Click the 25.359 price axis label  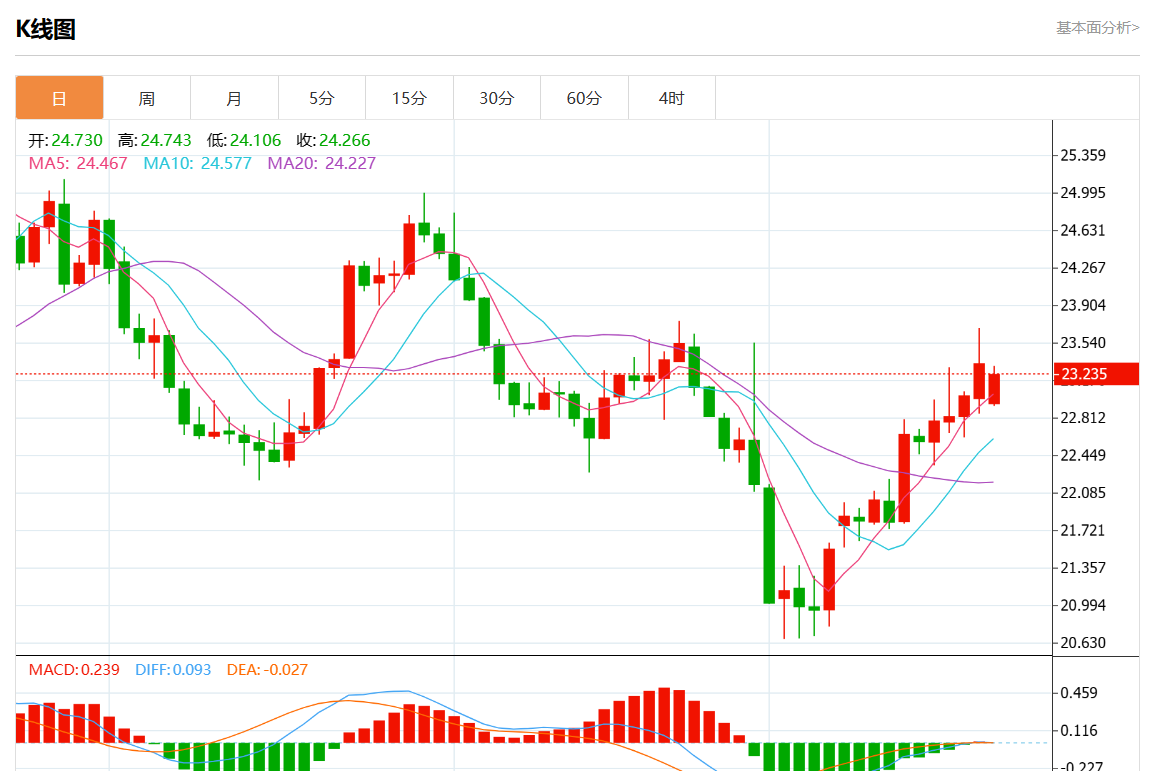pyautogui.click(x=1083, y=155)
